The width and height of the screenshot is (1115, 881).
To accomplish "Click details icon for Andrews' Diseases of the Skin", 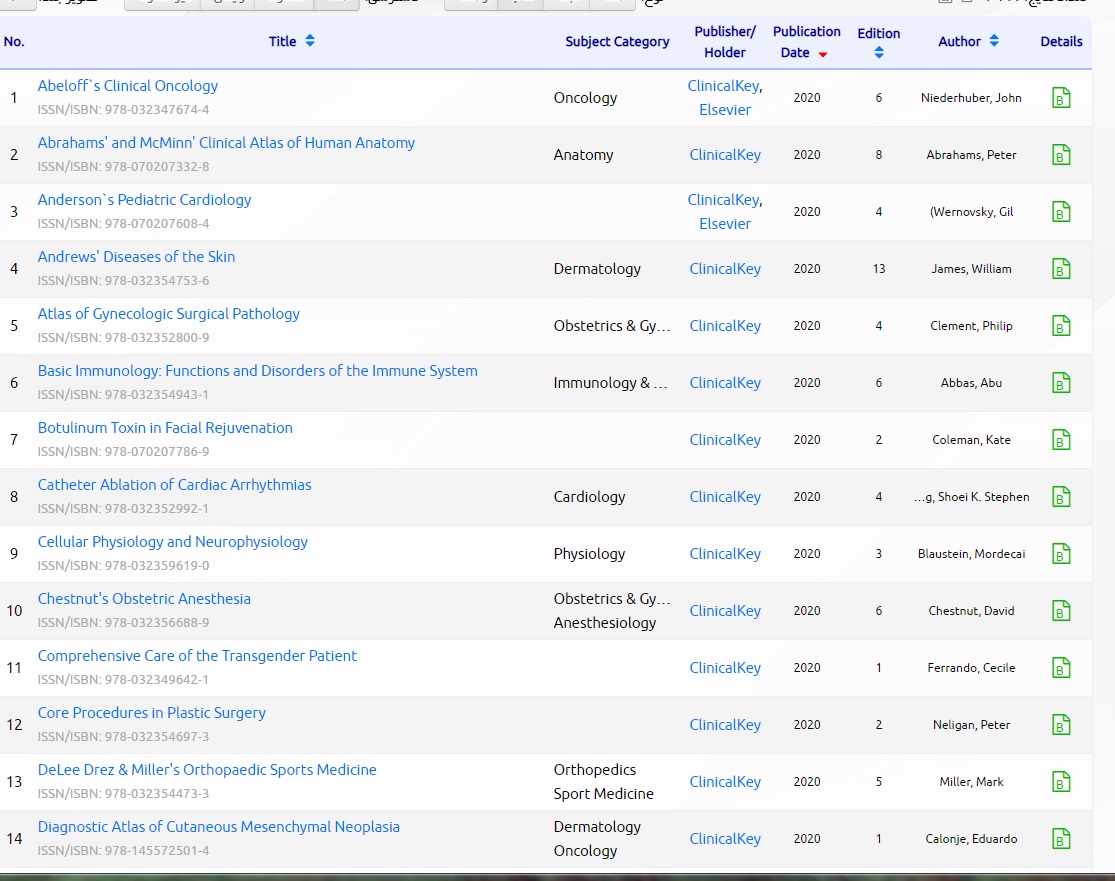I will [x=1061, y=269].
